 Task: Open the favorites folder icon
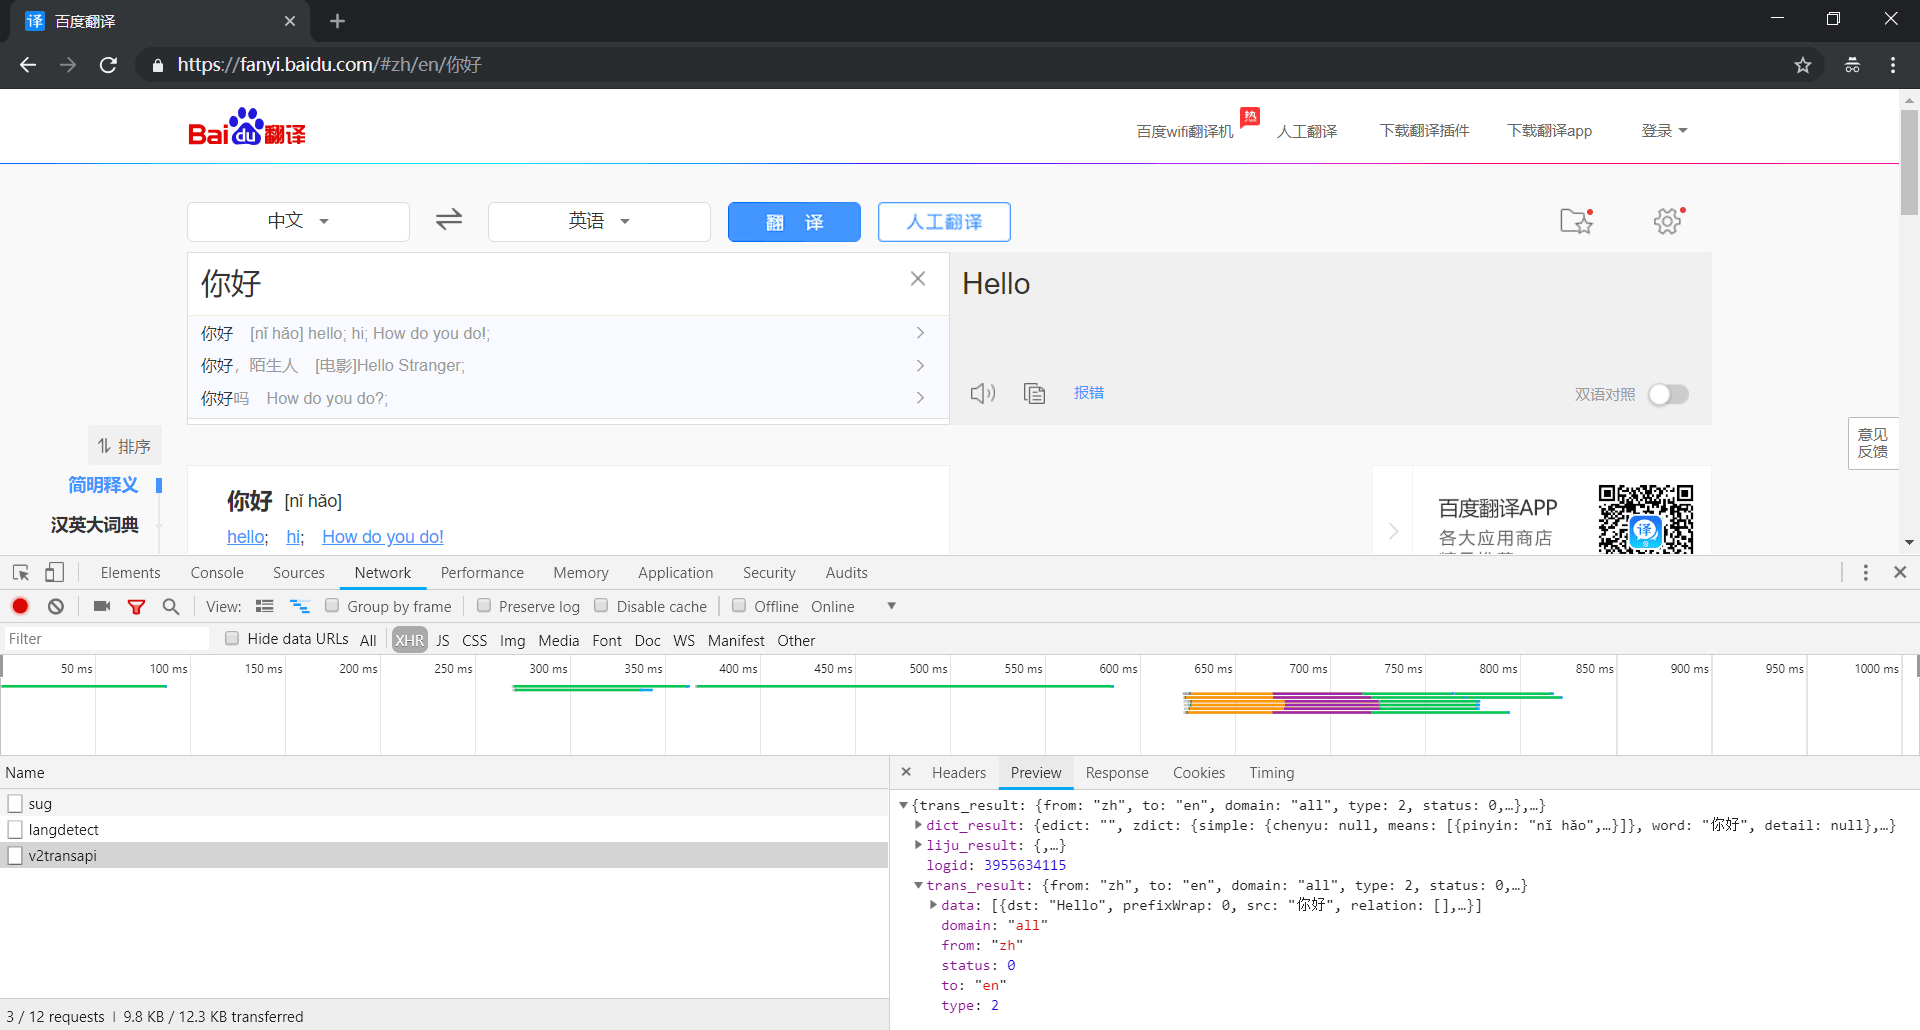coord(1576,221)
